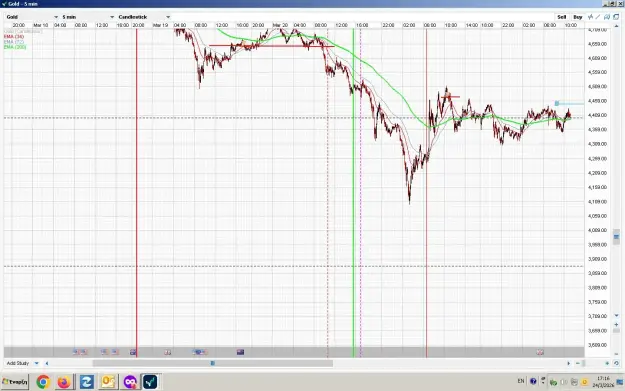Click the clock showing 17:16
The image size is (625, 391).
click(603, 379)
